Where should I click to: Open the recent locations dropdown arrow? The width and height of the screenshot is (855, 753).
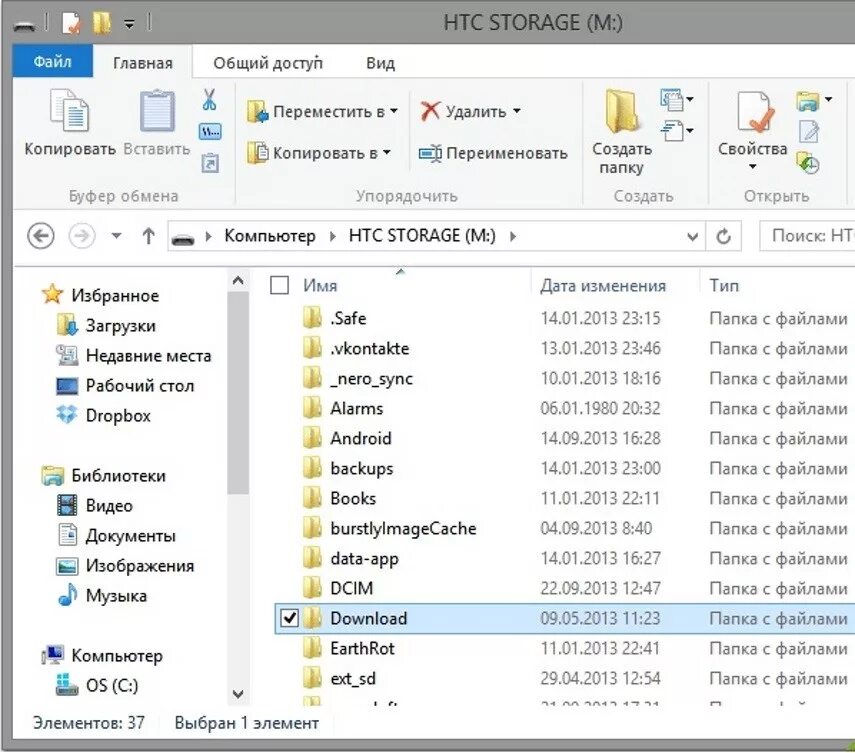116,236
